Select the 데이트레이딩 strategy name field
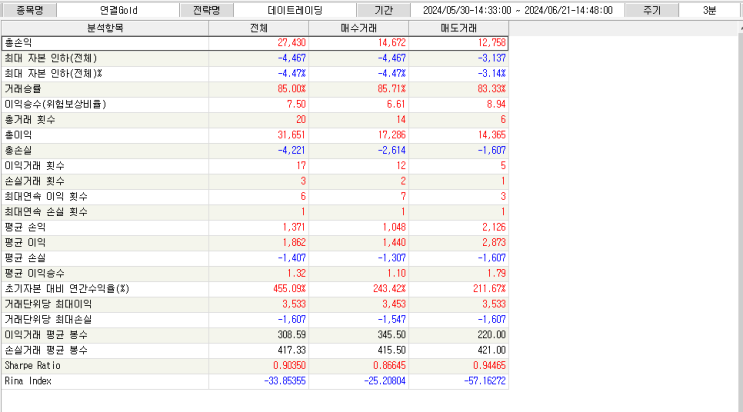The image size is (743, 412). [295, 10]
